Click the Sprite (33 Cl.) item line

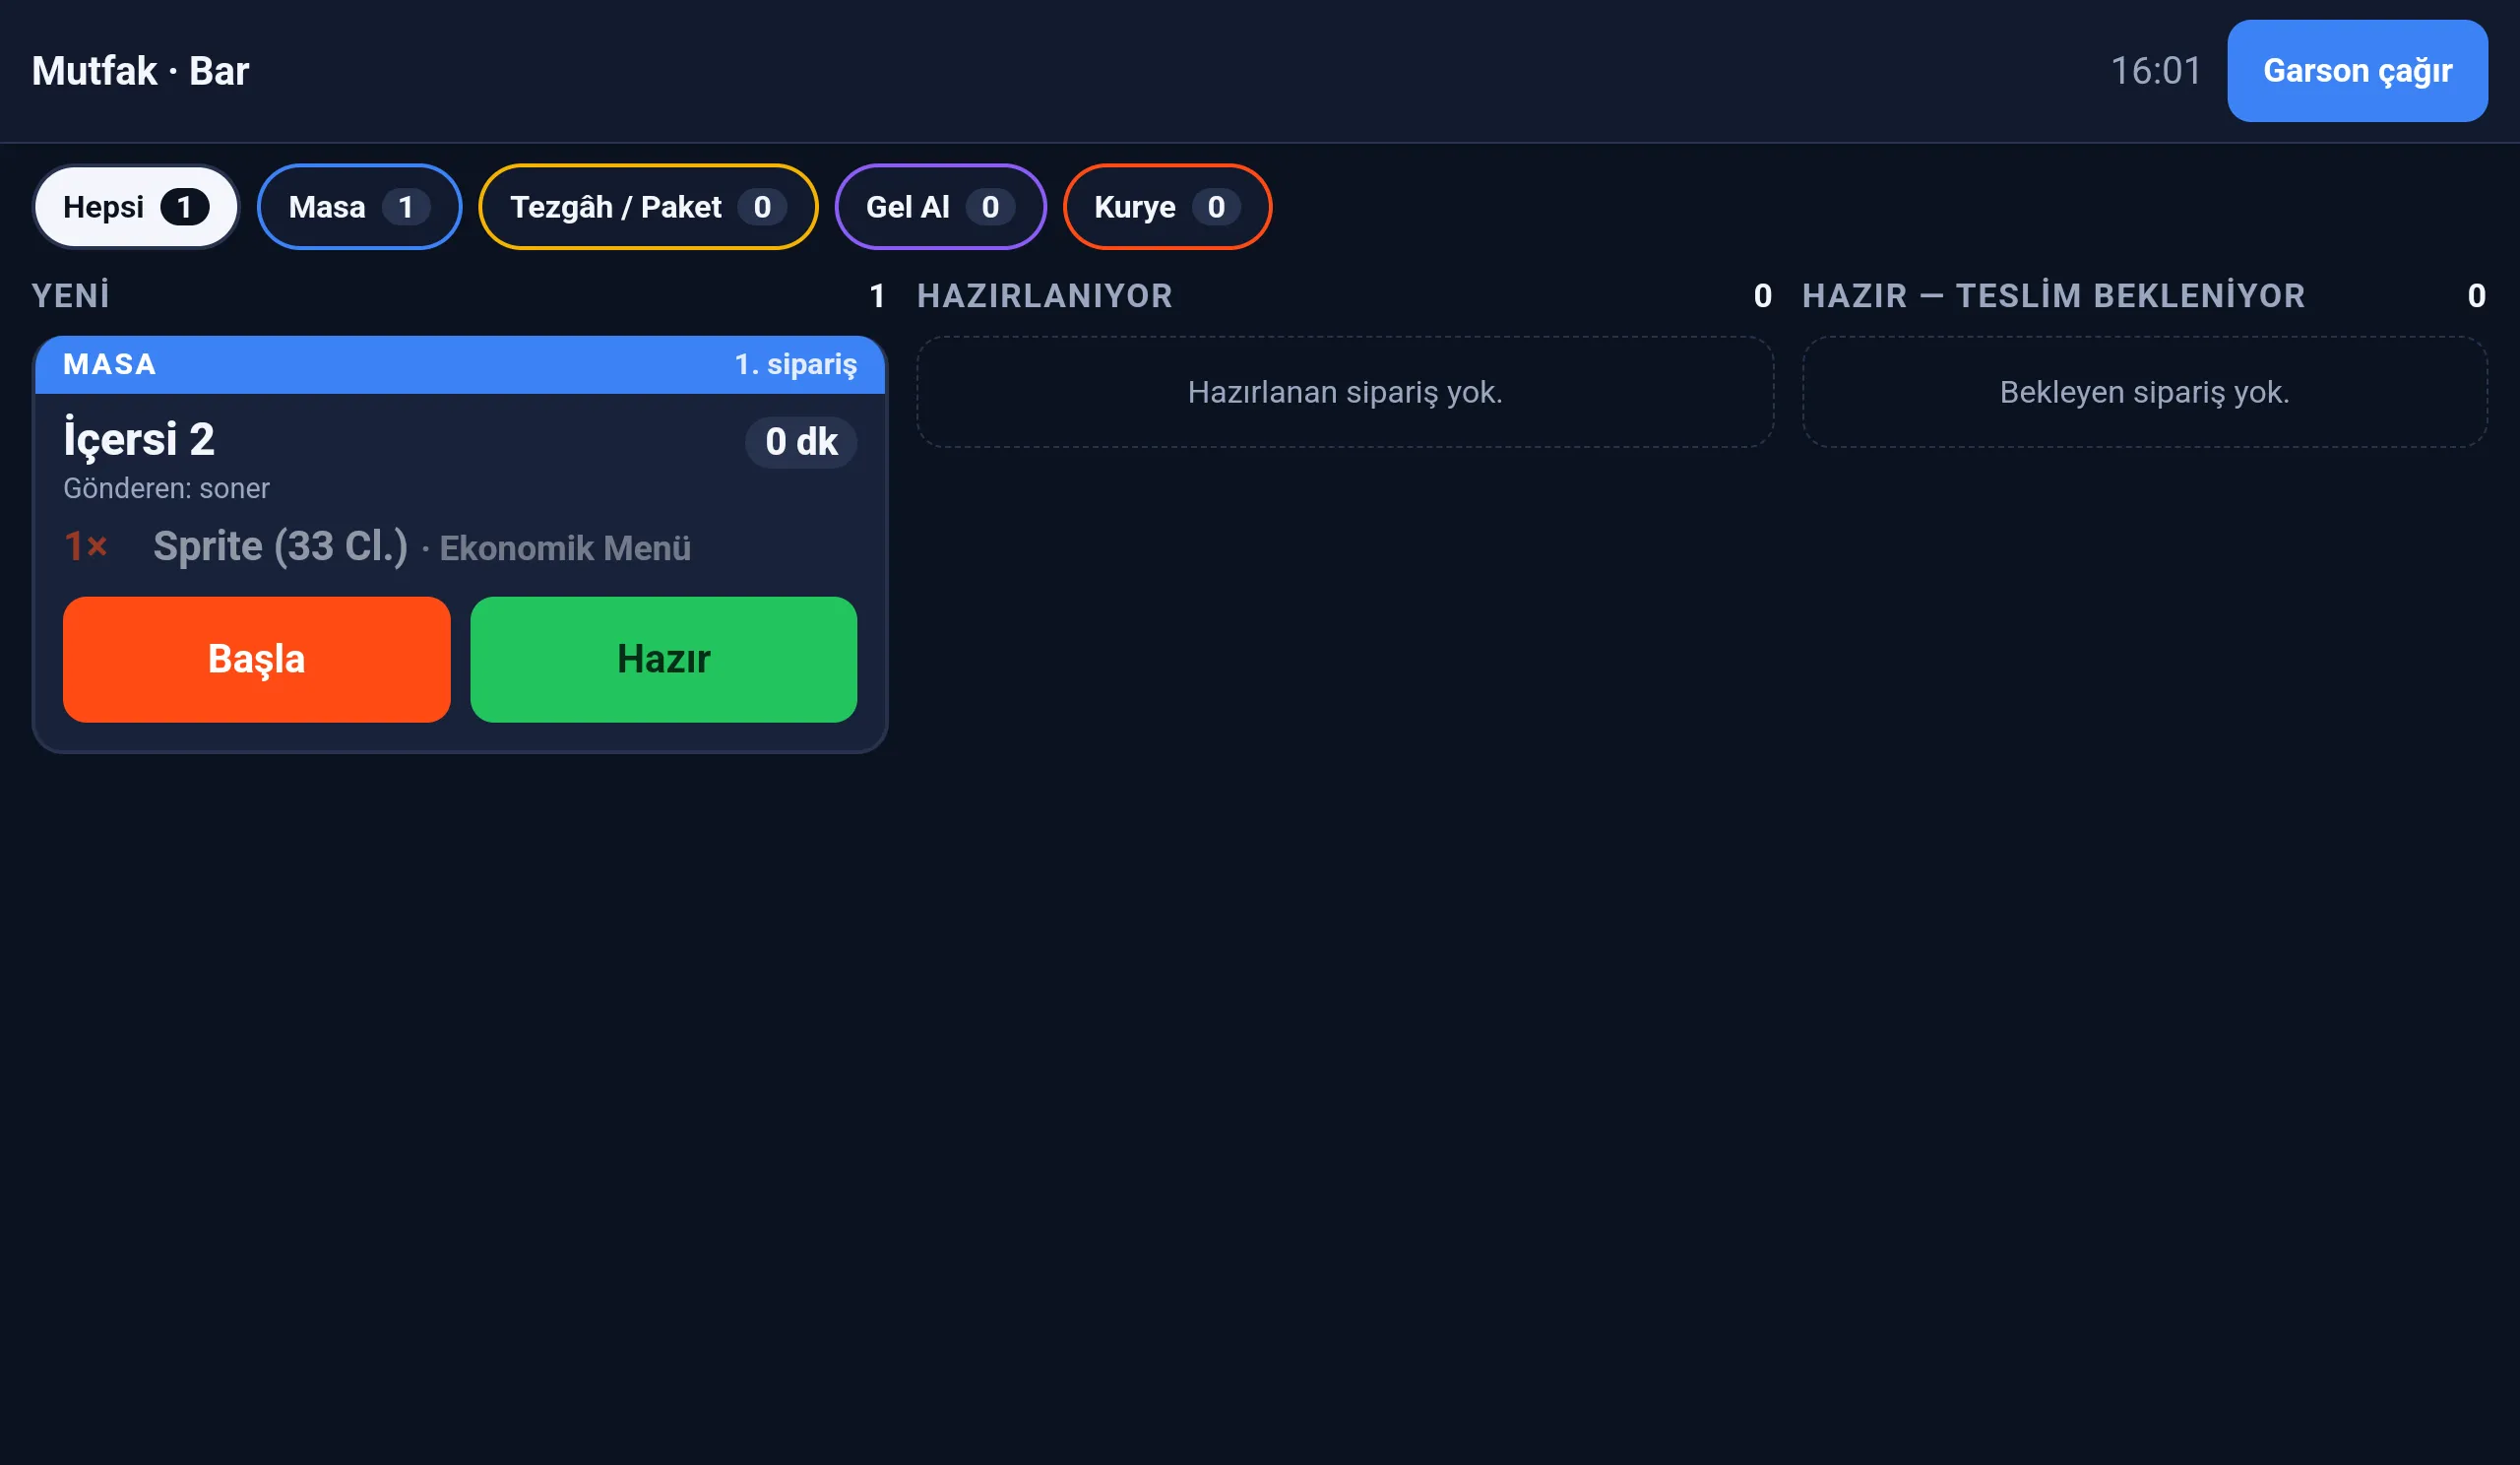460,547
